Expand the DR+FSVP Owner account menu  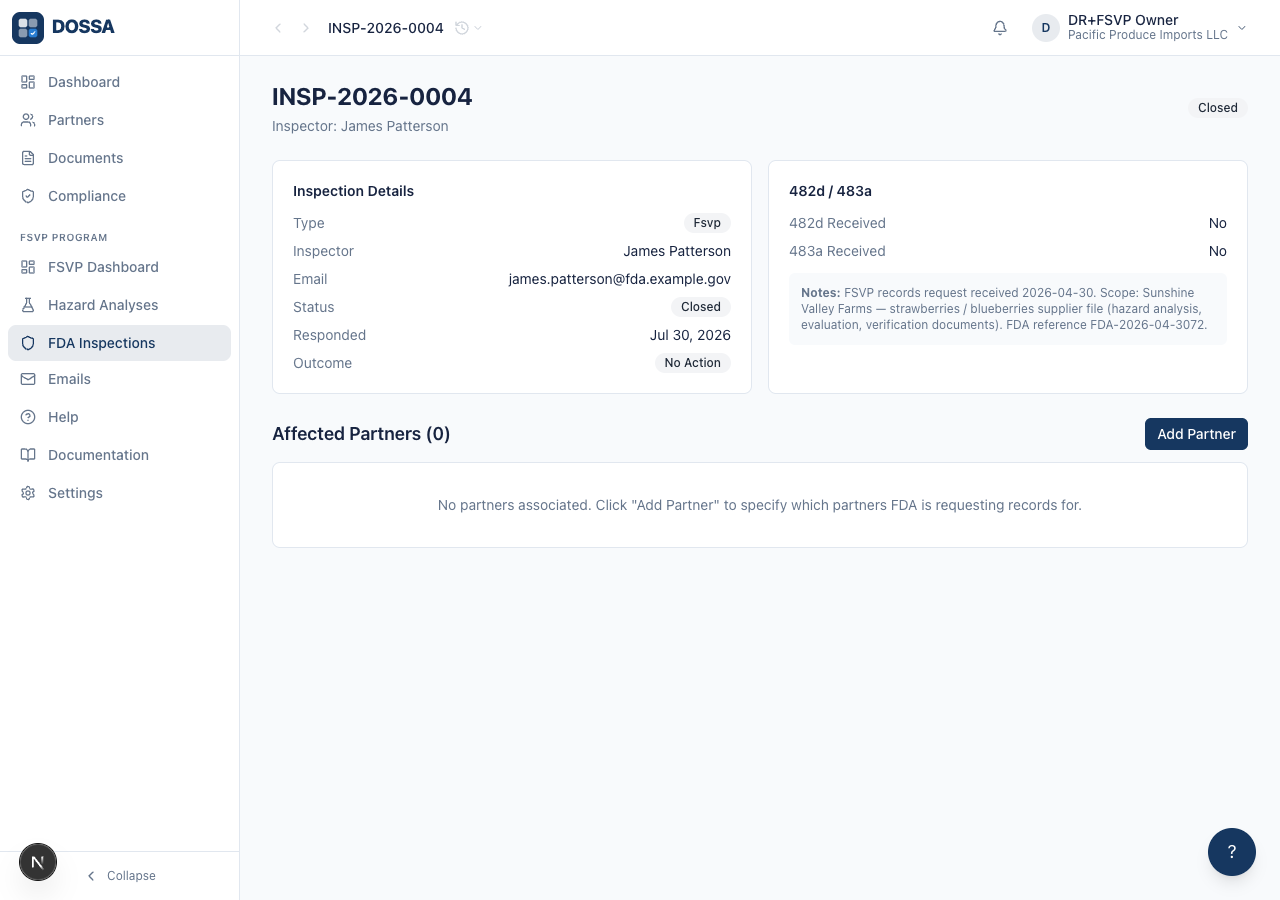(x=1141, y=28)
